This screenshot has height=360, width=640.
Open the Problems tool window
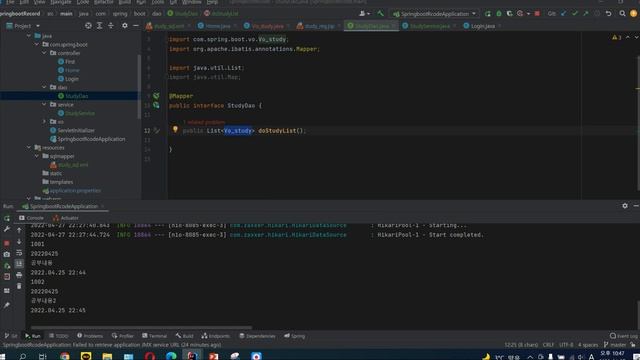point(90,336)
